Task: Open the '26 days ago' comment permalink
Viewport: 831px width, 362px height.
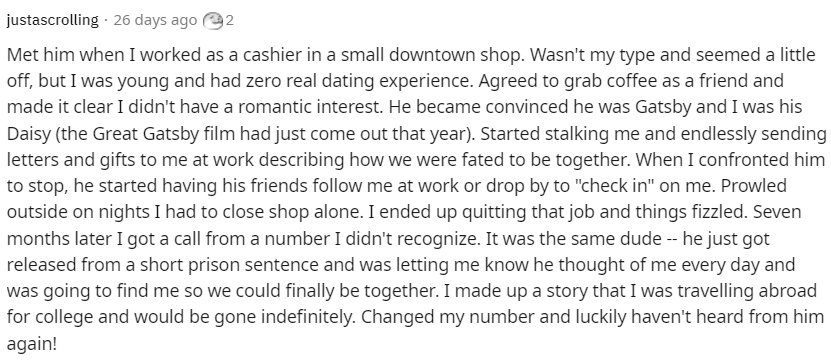Action: [155, 21]
